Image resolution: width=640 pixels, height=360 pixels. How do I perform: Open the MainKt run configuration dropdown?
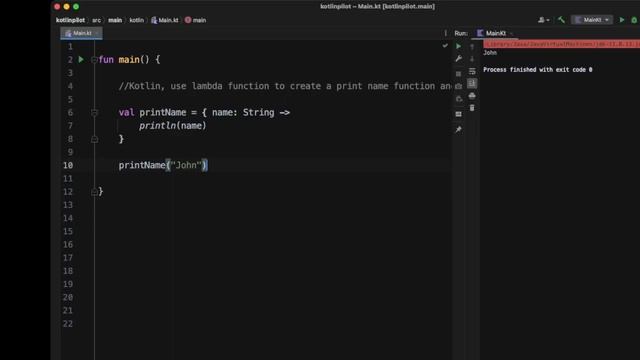coord(592,20)
